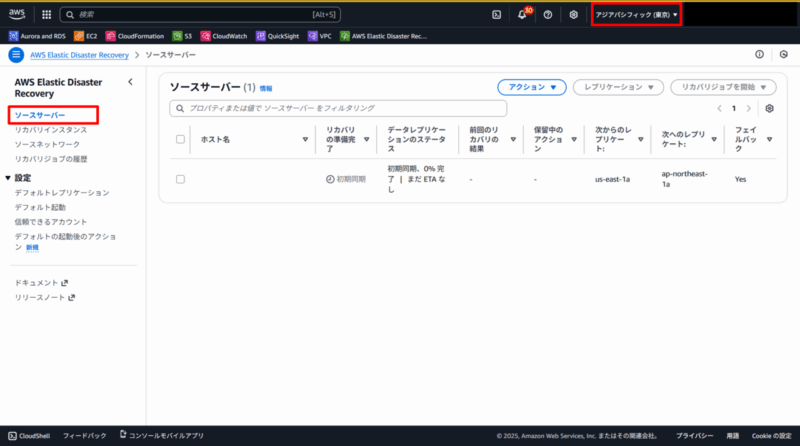
Task: Click the help question mark icon
Action: (x=548, y=15)
